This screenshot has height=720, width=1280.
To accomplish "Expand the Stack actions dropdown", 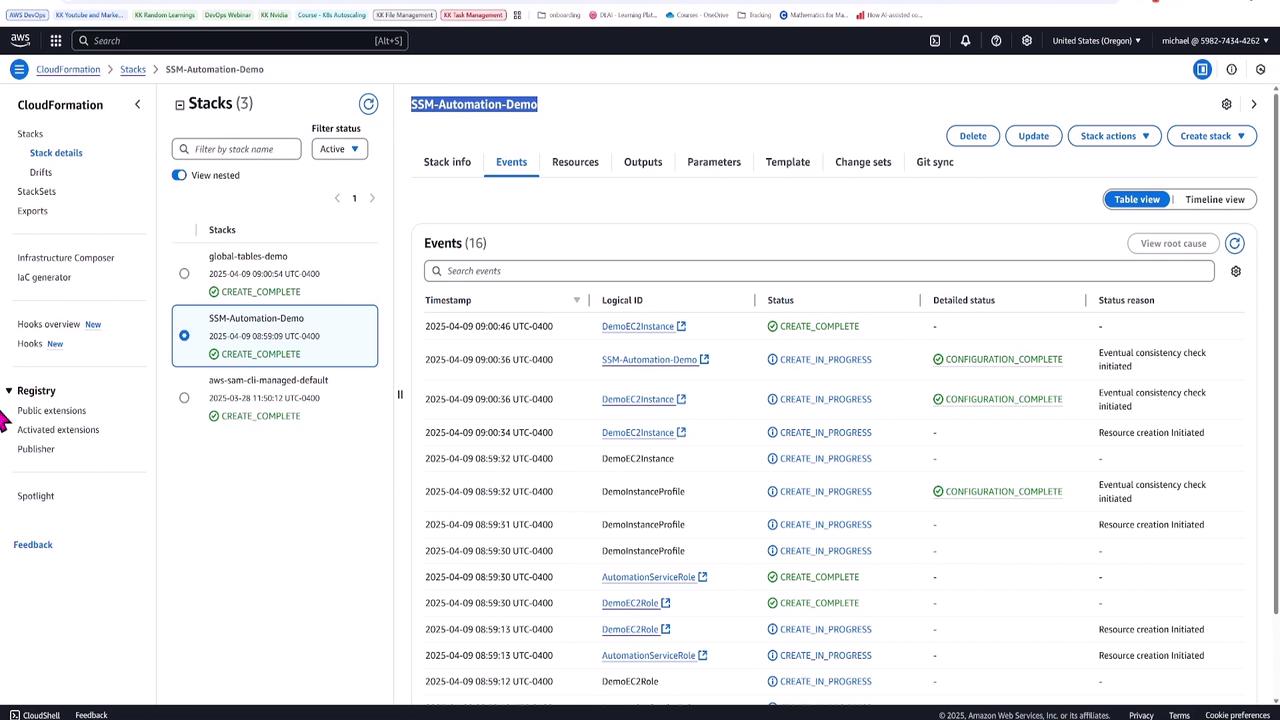I will 1114,136.
